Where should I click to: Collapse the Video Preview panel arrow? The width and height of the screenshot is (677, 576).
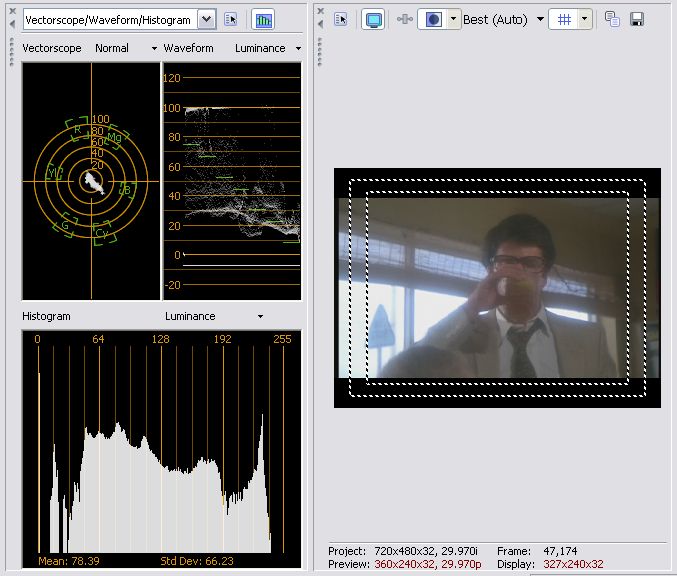tap(320, 24)
